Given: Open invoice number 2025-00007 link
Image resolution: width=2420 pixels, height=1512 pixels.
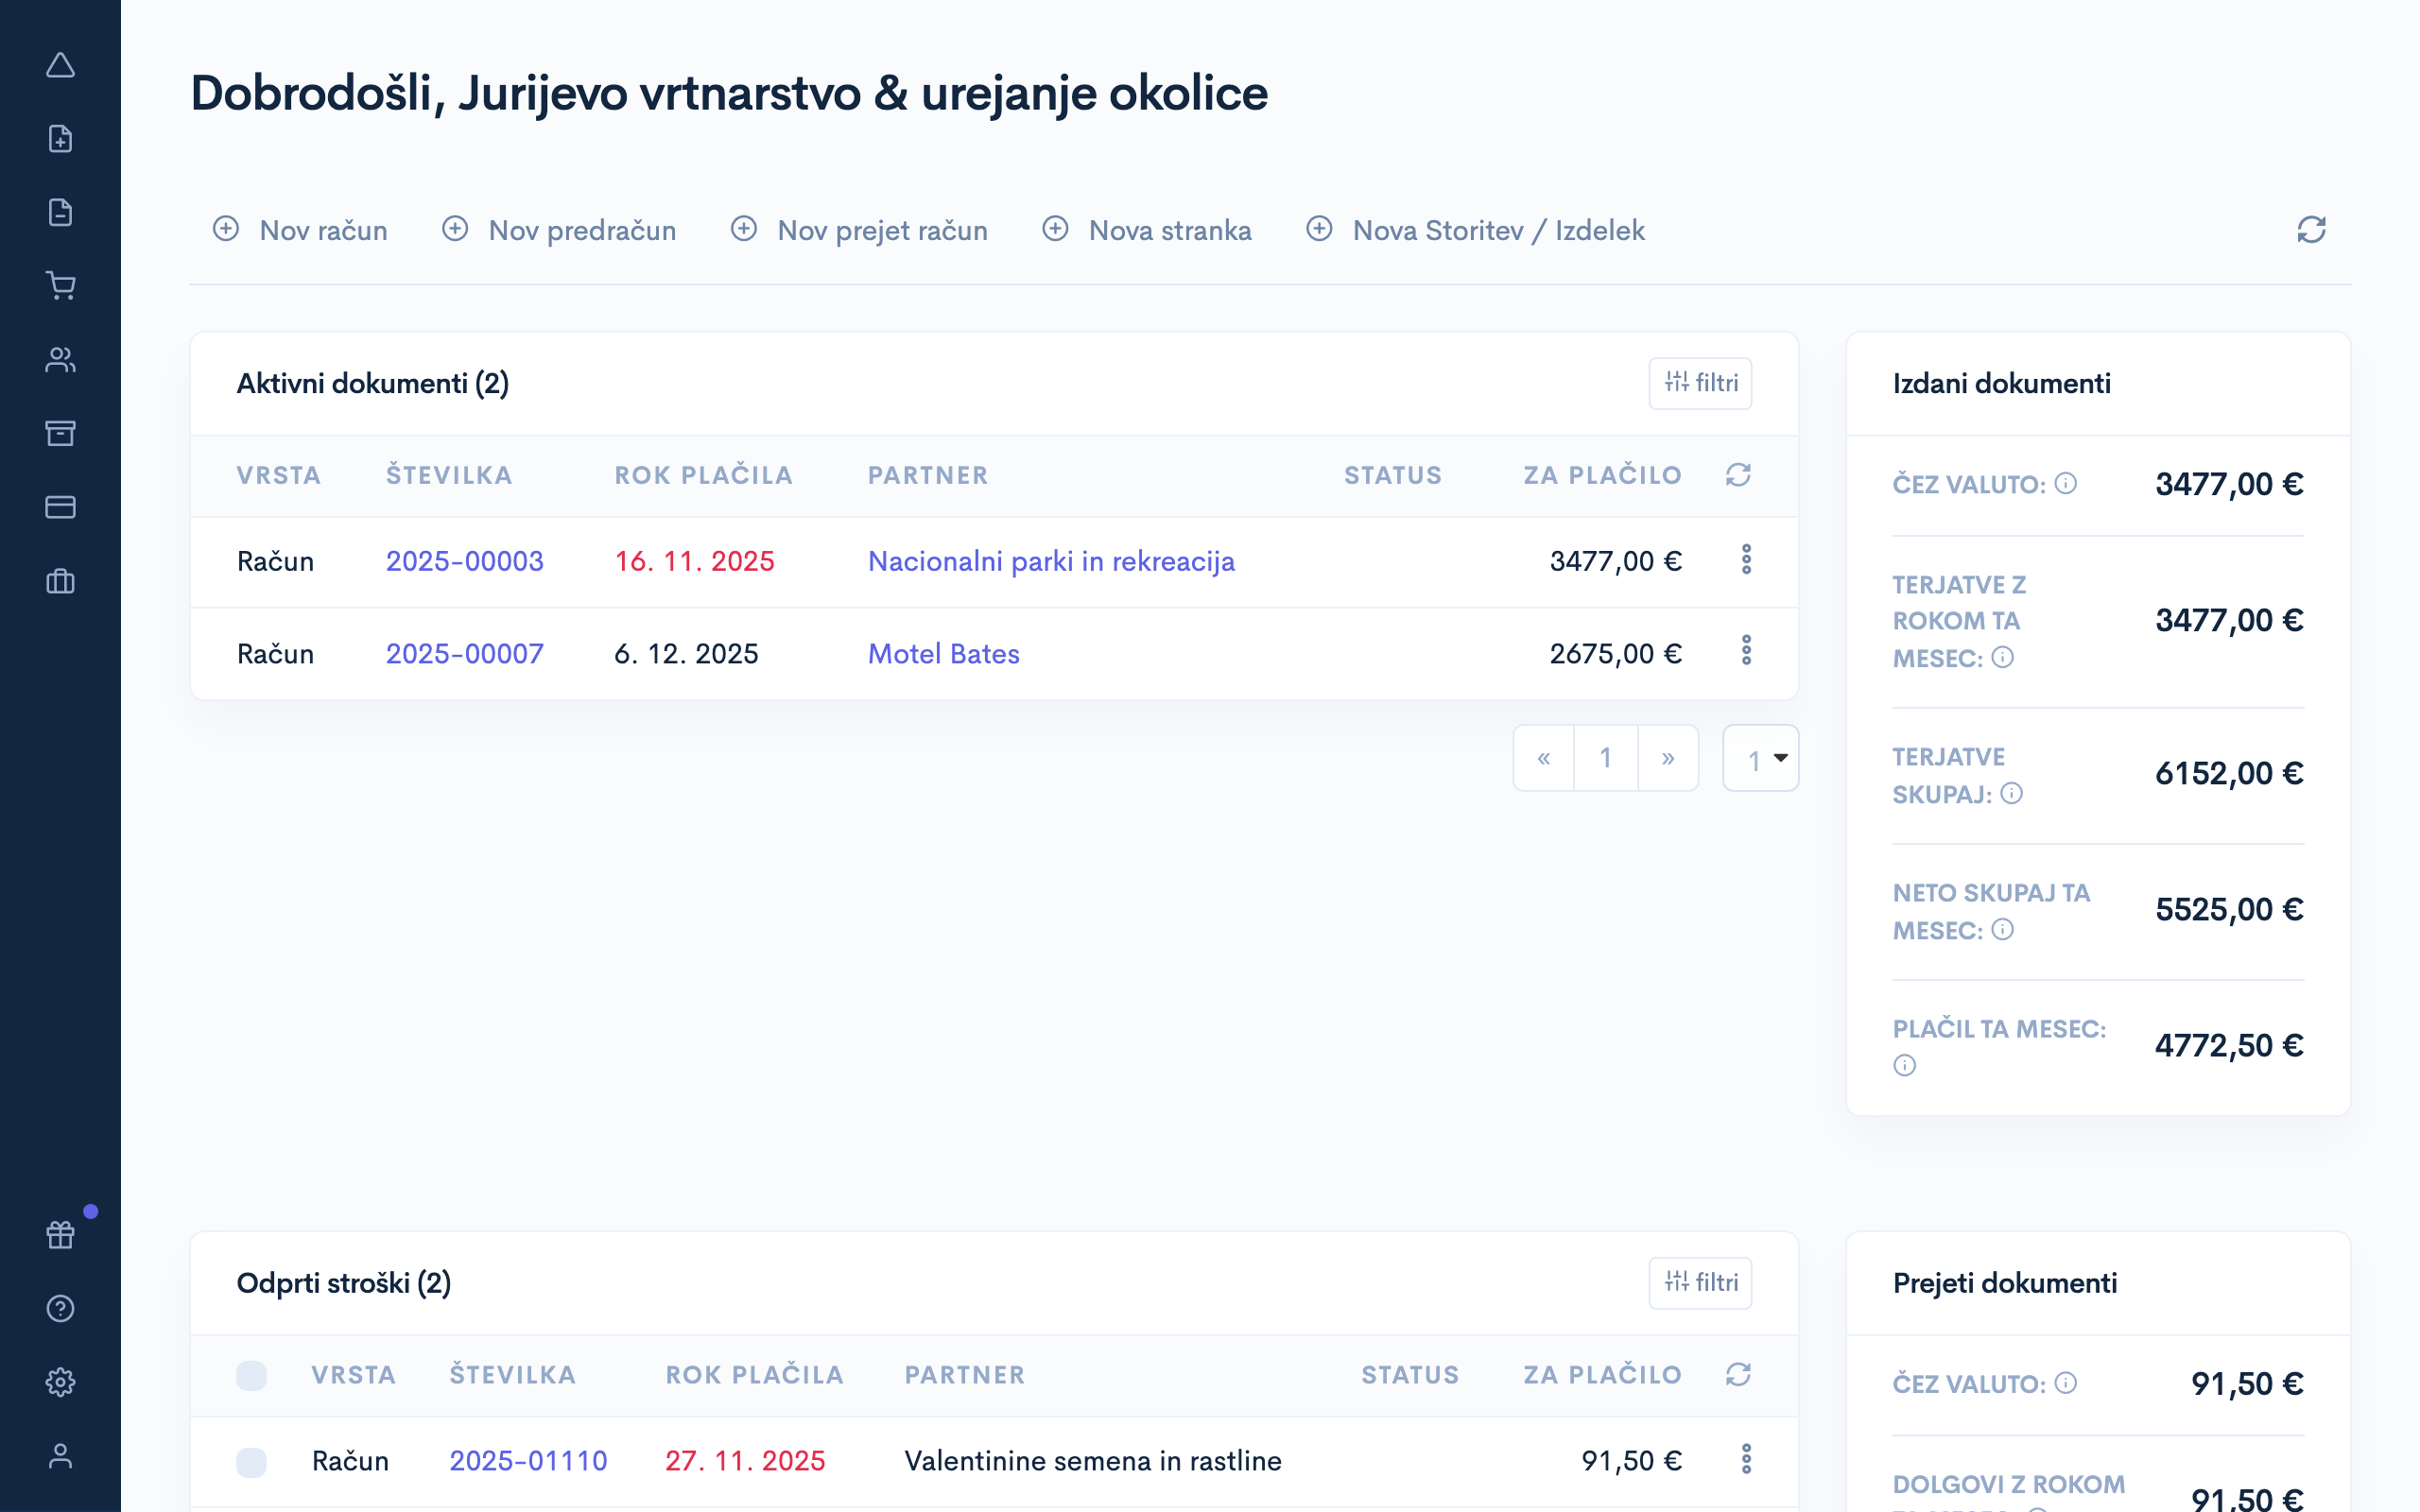Looking at the screenshot, I should (465, 654).
